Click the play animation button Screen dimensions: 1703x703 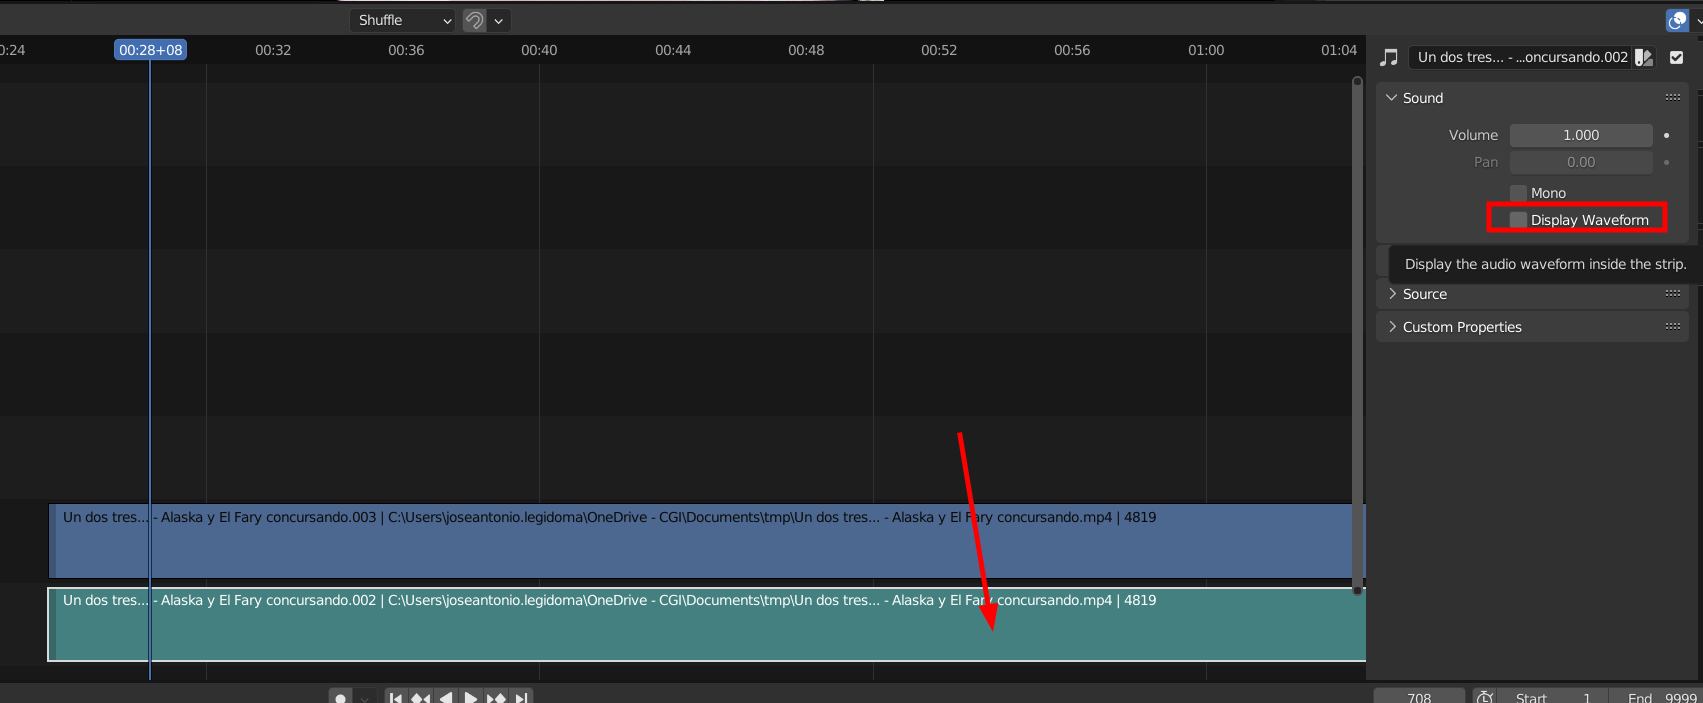(471, 697)
